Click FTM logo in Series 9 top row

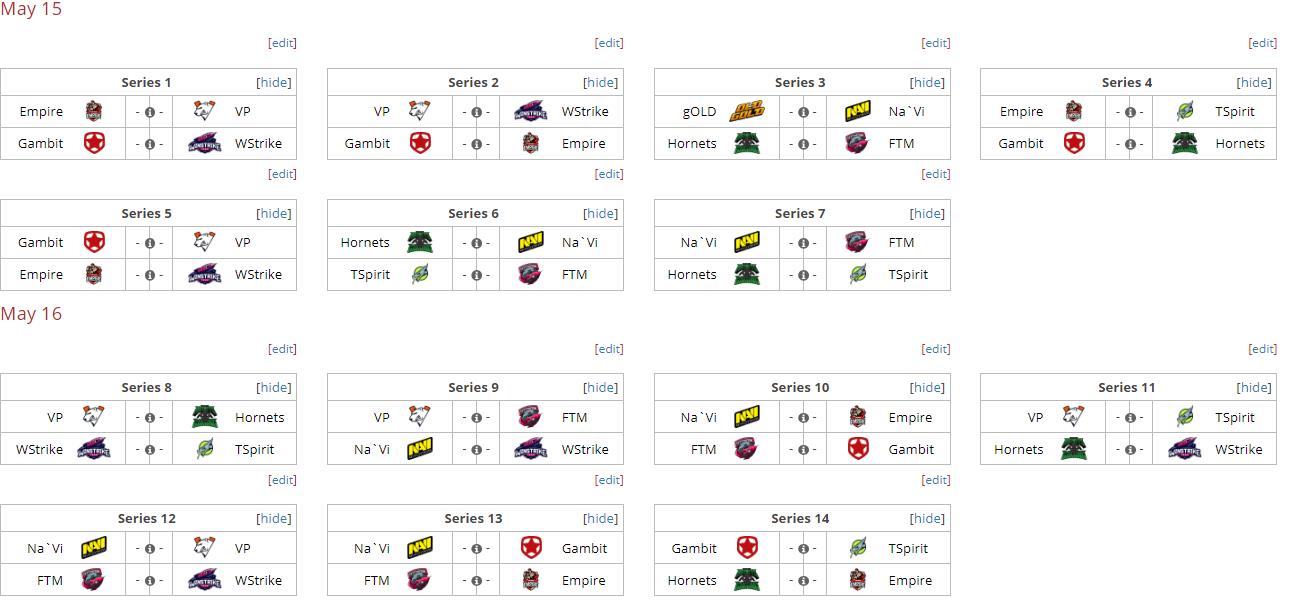[x=531, y=417]
